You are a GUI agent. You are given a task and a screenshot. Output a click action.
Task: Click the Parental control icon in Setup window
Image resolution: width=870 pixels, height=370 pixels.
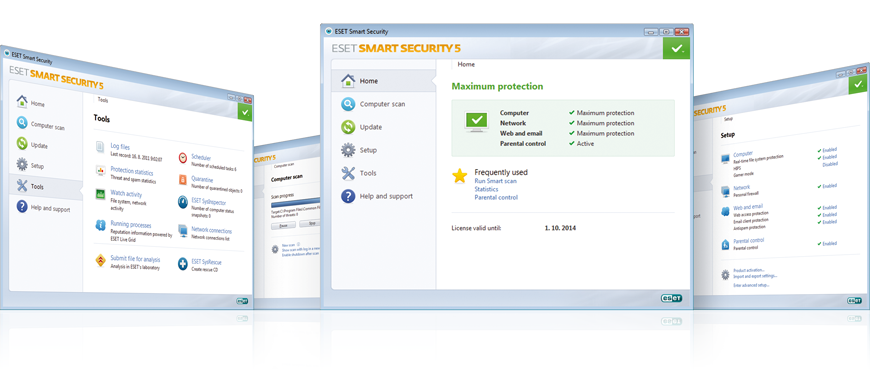coord(725,244)
